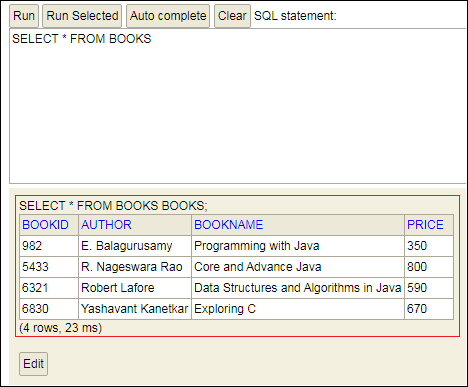
Task: Clear the SQL statement
Action: (232, 16)
